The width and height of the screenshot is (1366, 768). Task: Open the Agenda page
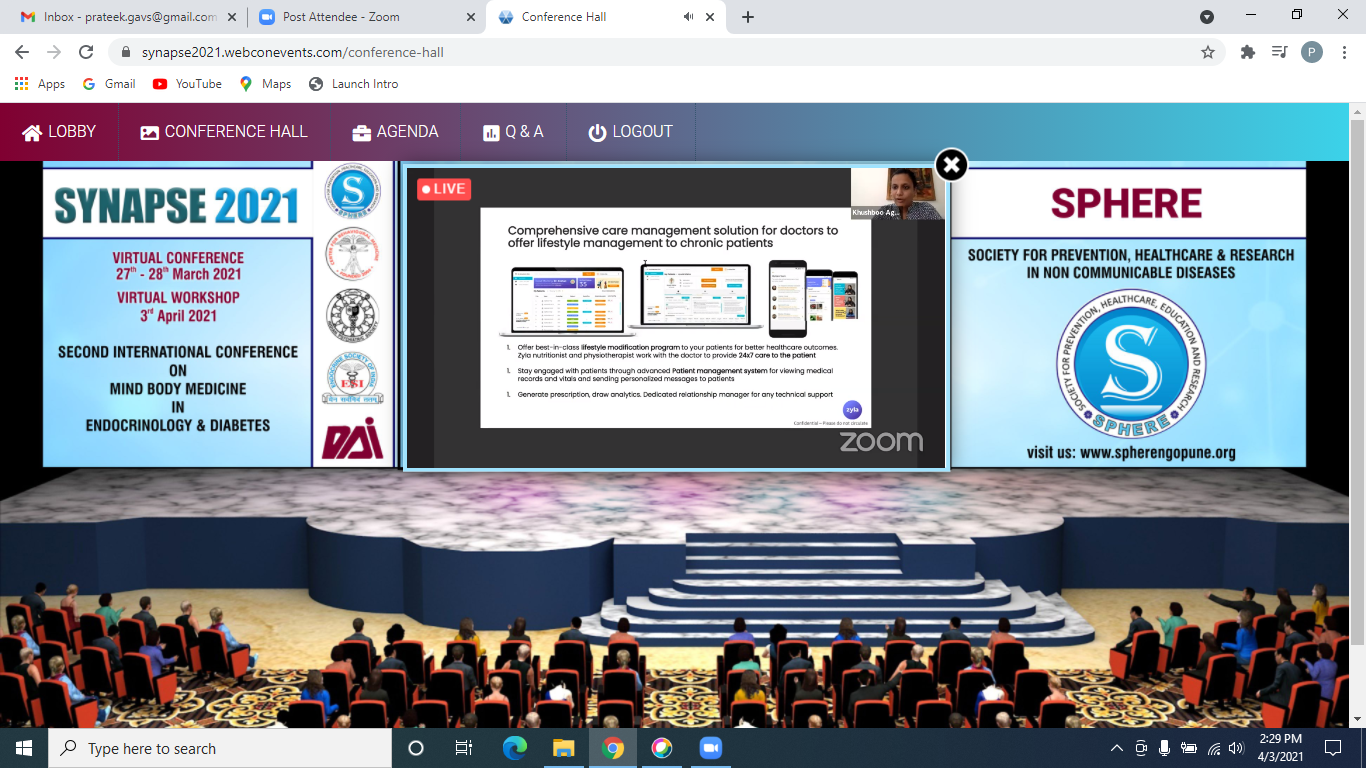(395, 132)
